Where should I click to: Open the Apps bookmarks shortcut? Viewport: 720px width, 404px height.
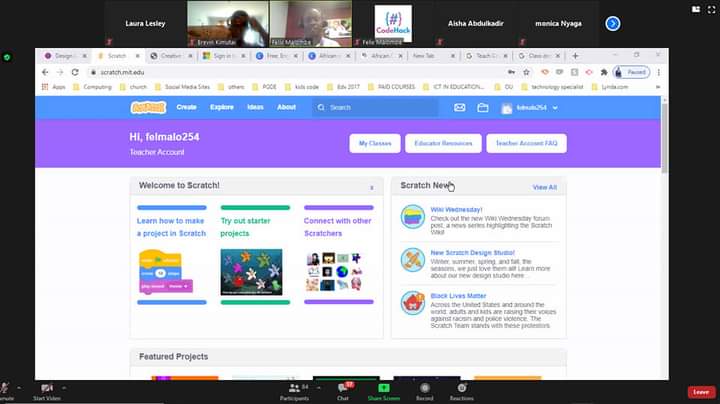tap(54, 87)
